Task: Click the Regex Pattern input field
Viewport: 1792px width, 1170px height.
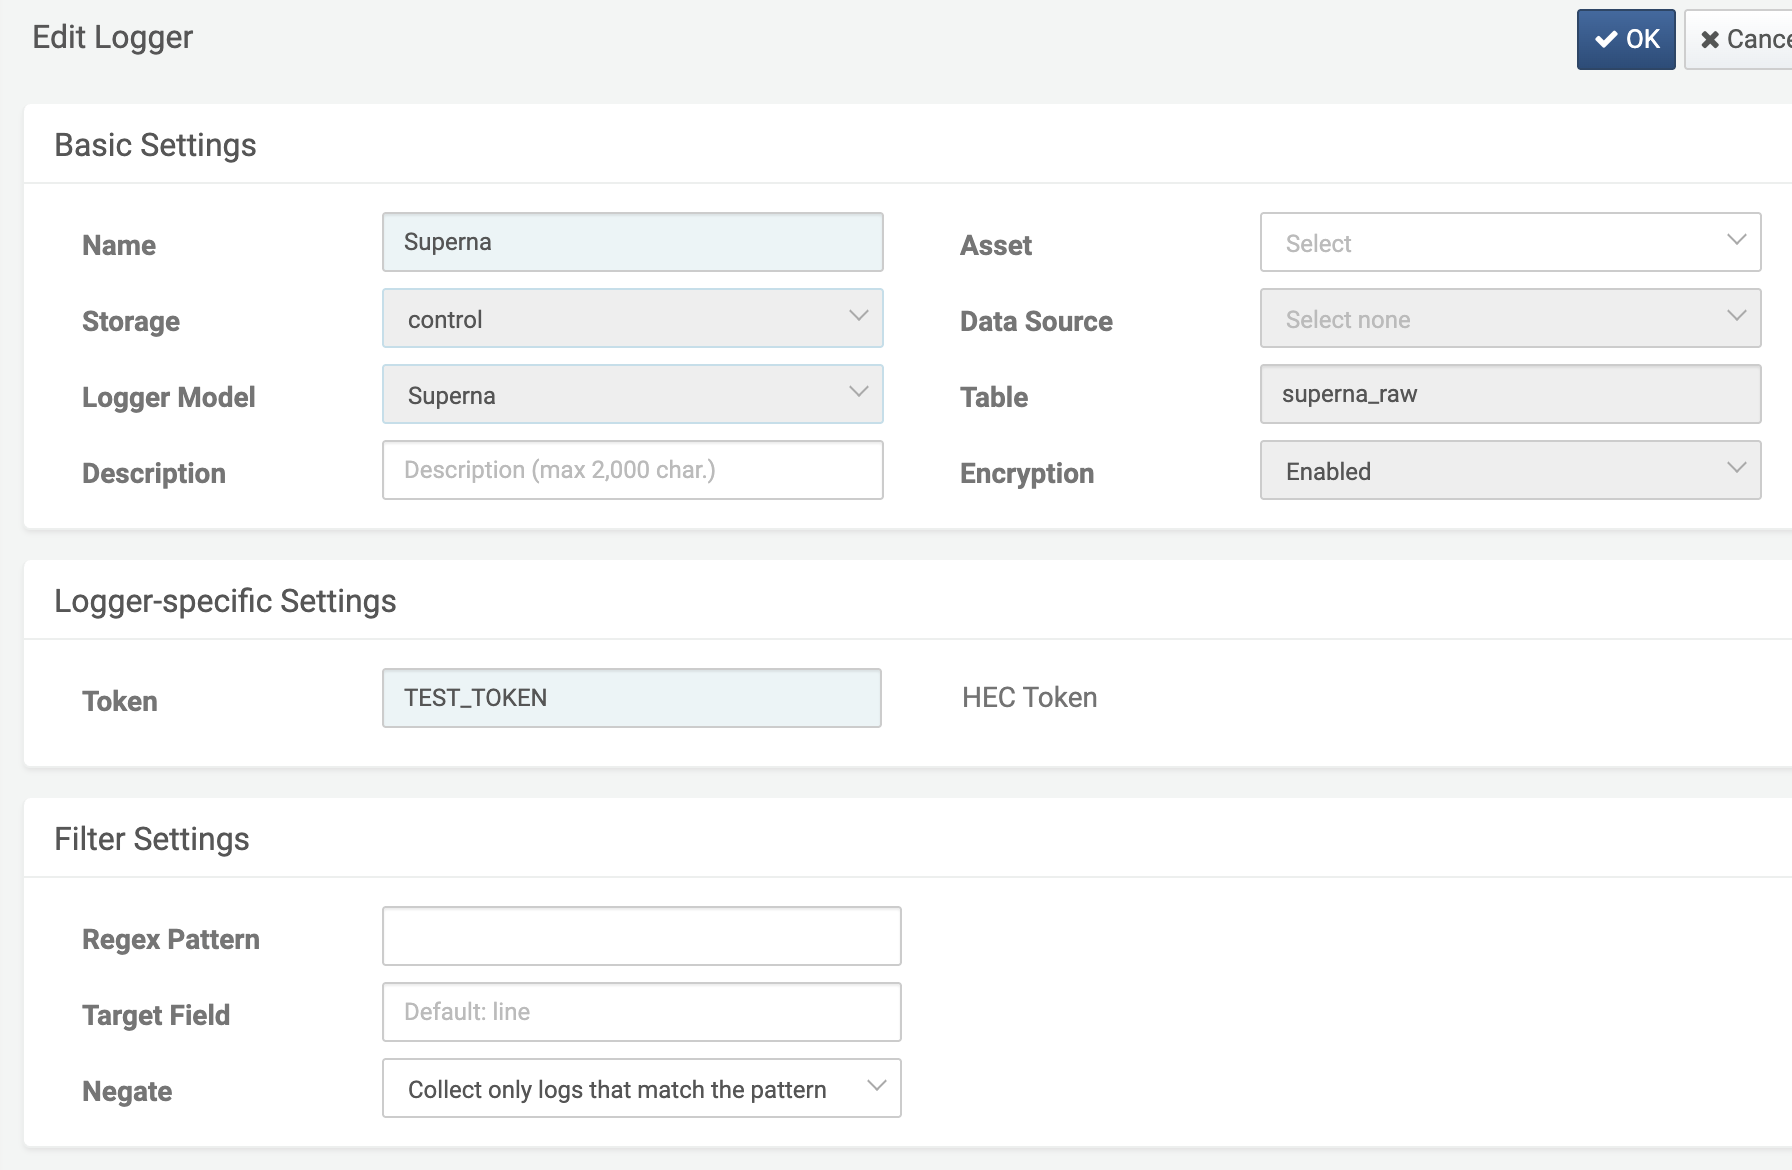Action: point(642,936)
